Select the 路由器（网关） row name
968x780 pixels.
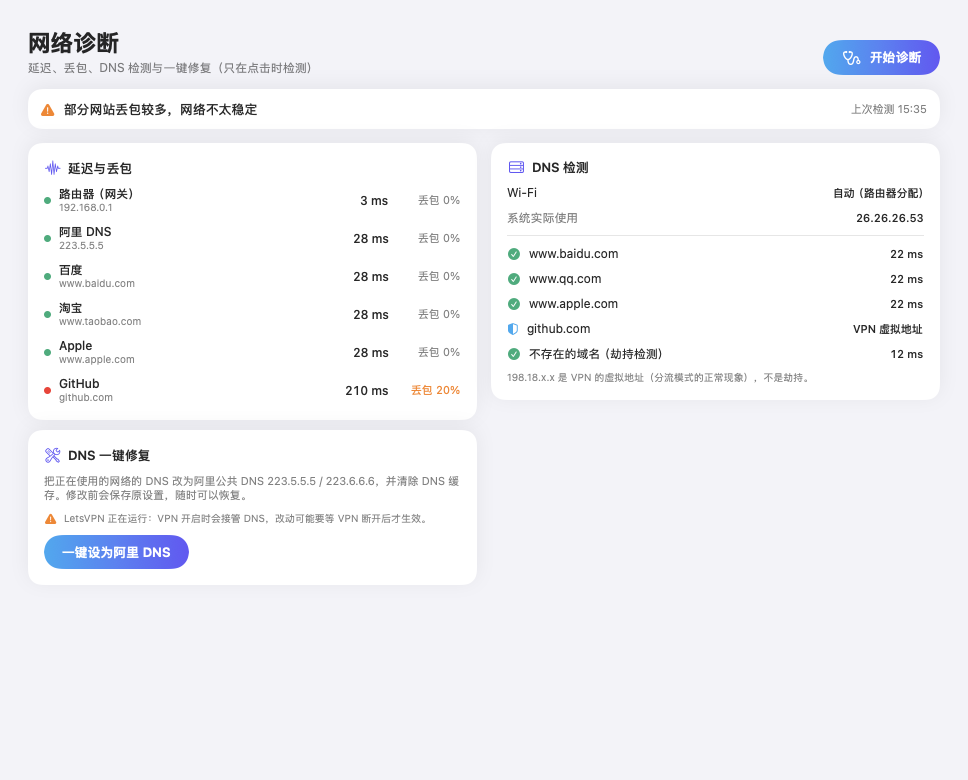(96, 194)
